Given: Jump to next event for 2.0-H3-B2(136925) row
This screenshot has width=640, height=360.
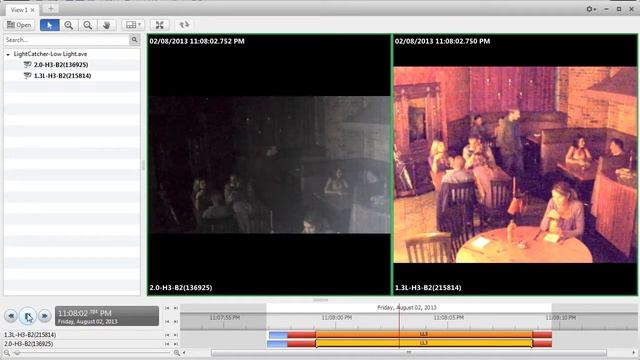Looking at the screenshot, I should pos(176,344).
